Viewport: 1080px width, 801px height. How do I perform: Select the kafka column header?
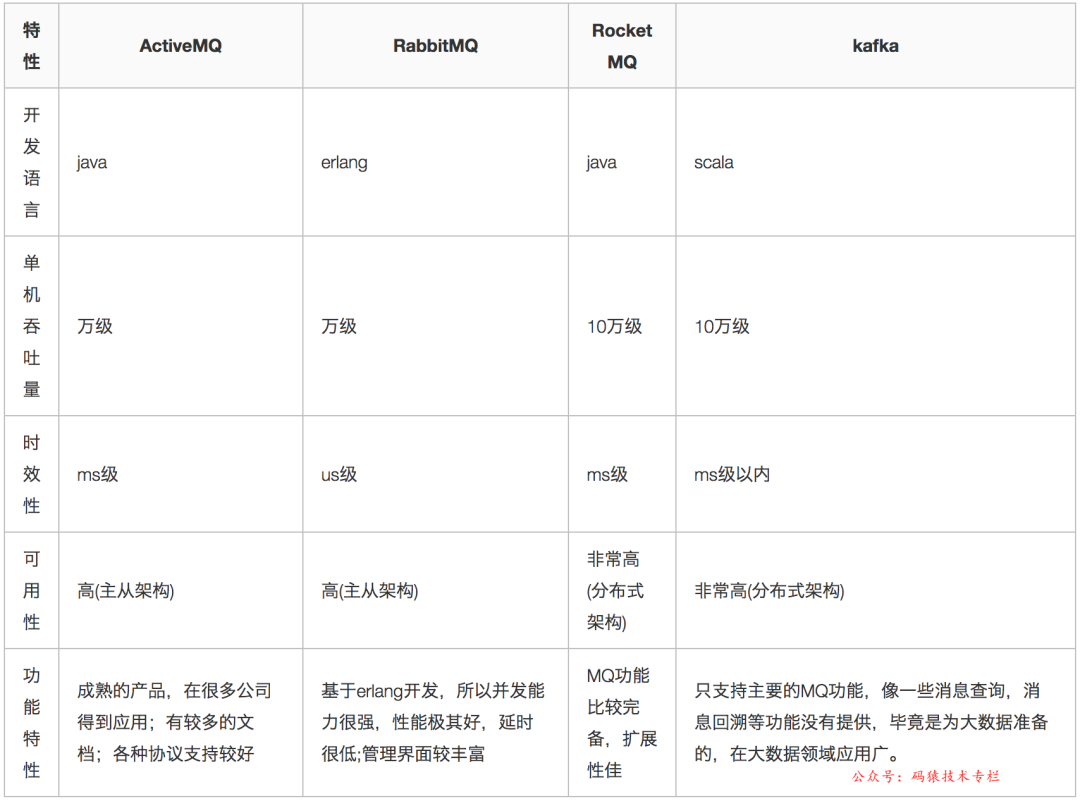[x=874, y=46]
